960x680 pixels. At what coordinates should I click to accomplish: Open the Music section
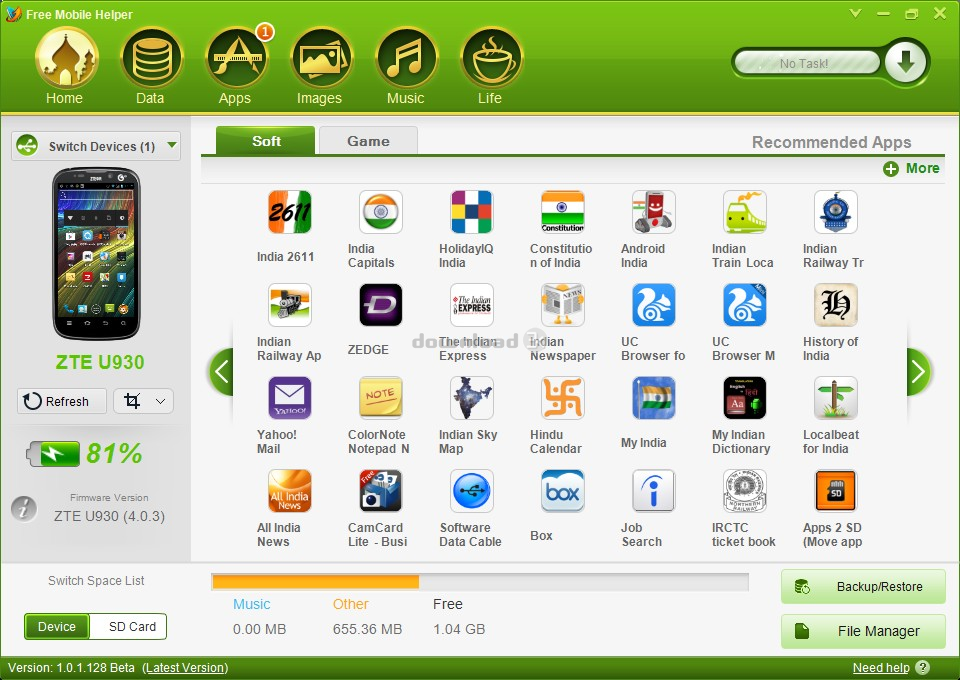click(406, 59)
